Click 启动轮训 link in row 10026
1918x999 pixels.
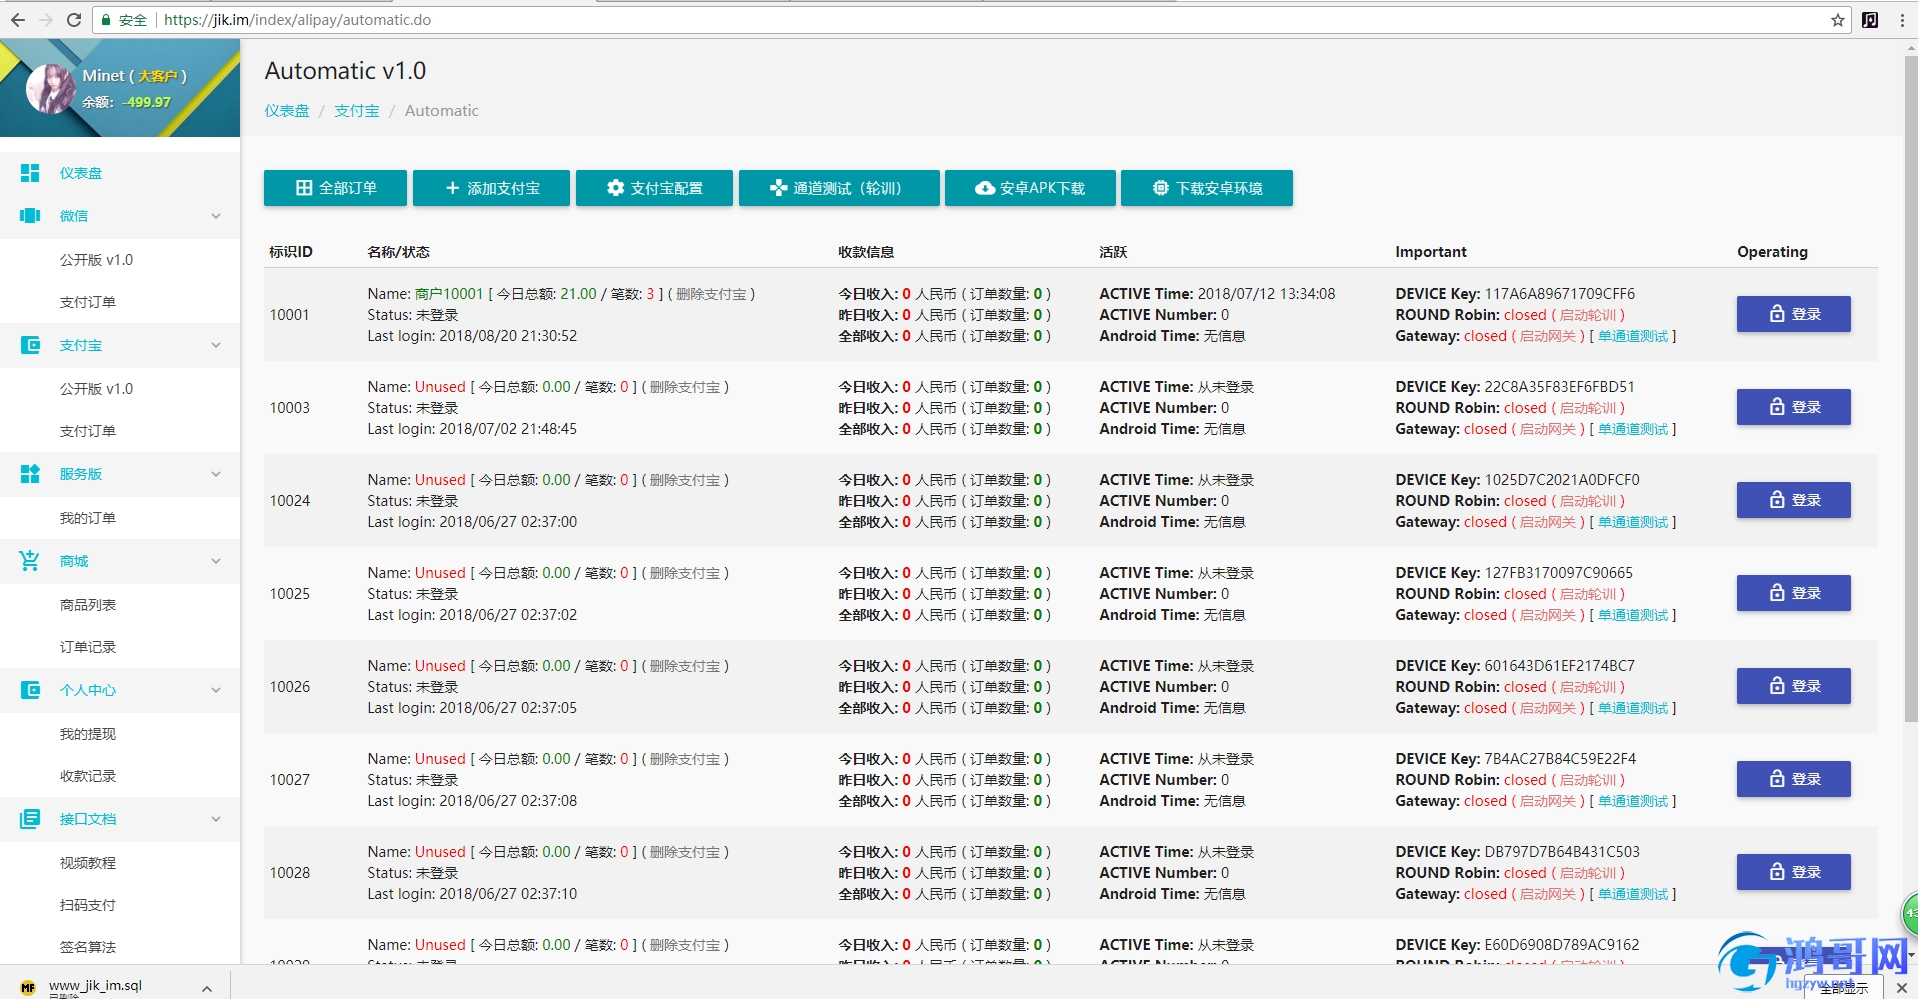[1588, 687]
